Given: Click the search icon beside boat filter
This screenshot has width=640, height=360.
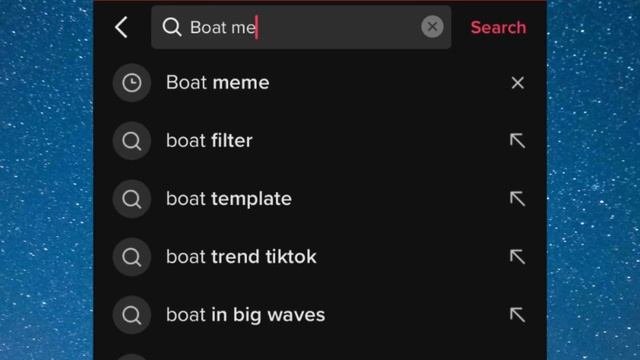Looking at the screenshot, I should [x=132, y=141].
